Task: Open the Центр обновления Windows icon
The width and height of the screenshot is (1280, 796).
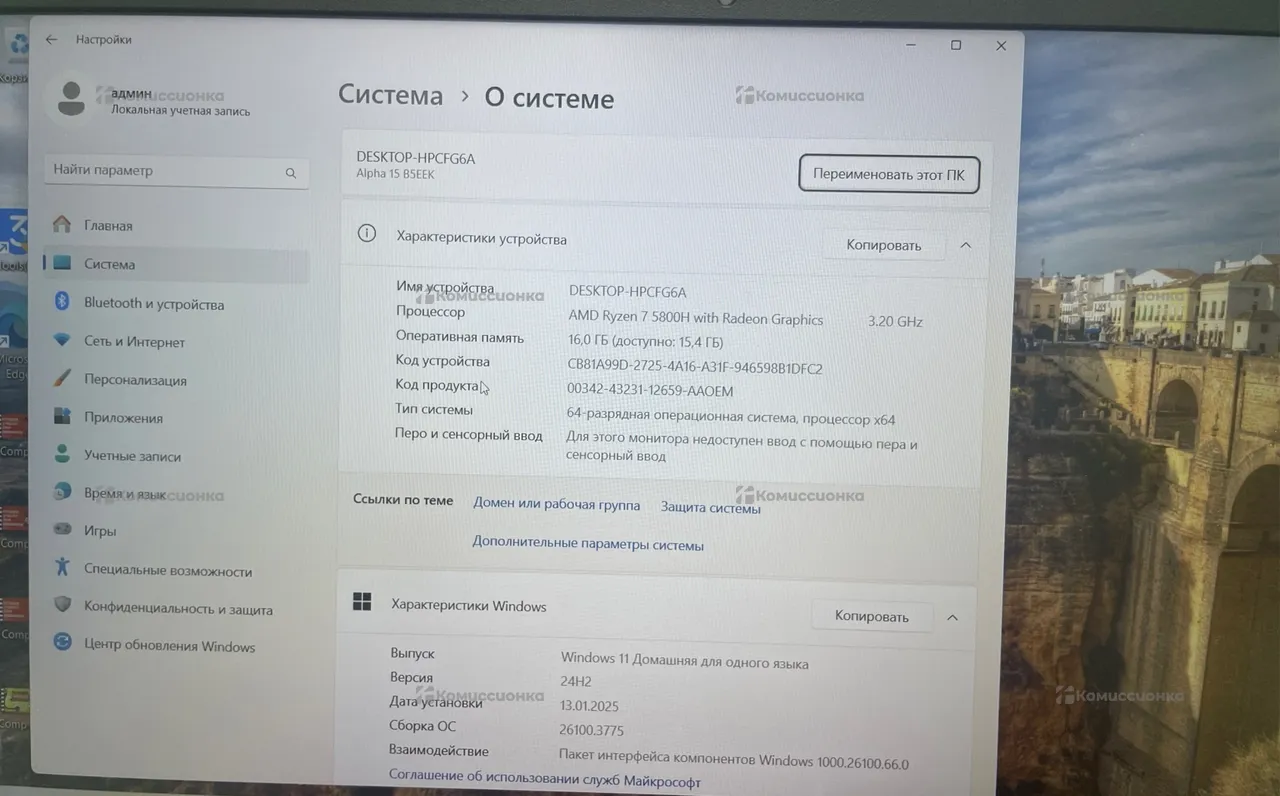Action: pyautogui.click(x=62, y=643)
